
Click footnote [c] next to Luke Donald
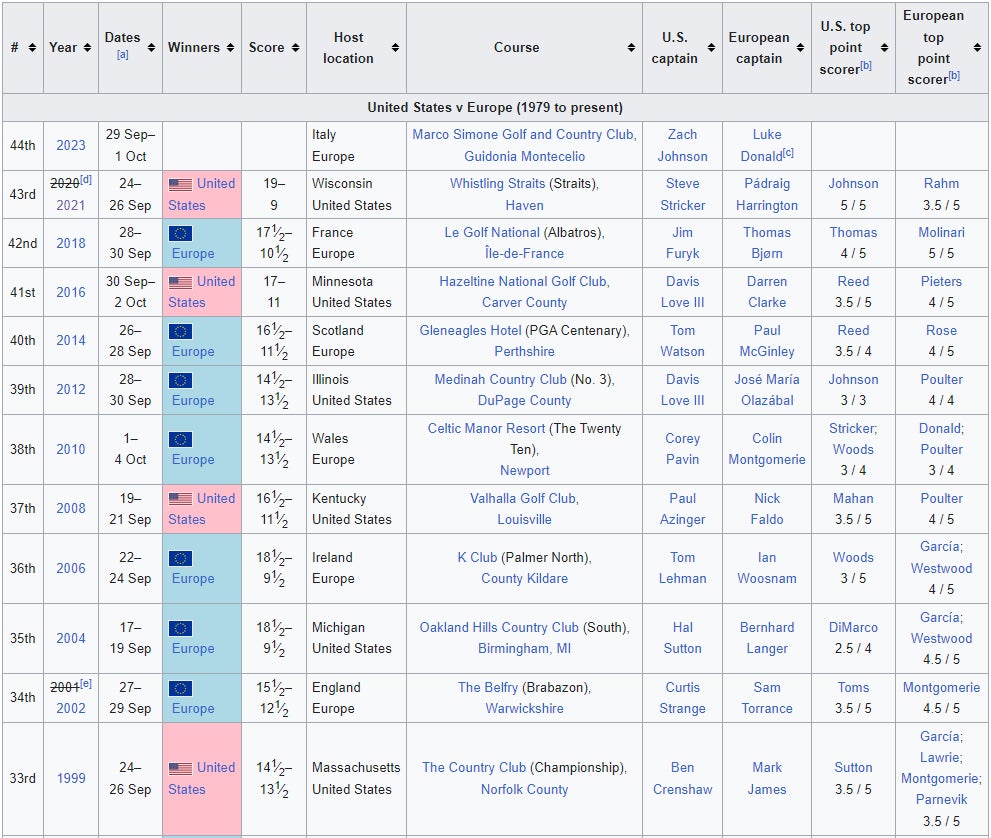pyautogui.click(x=789, y=154)
